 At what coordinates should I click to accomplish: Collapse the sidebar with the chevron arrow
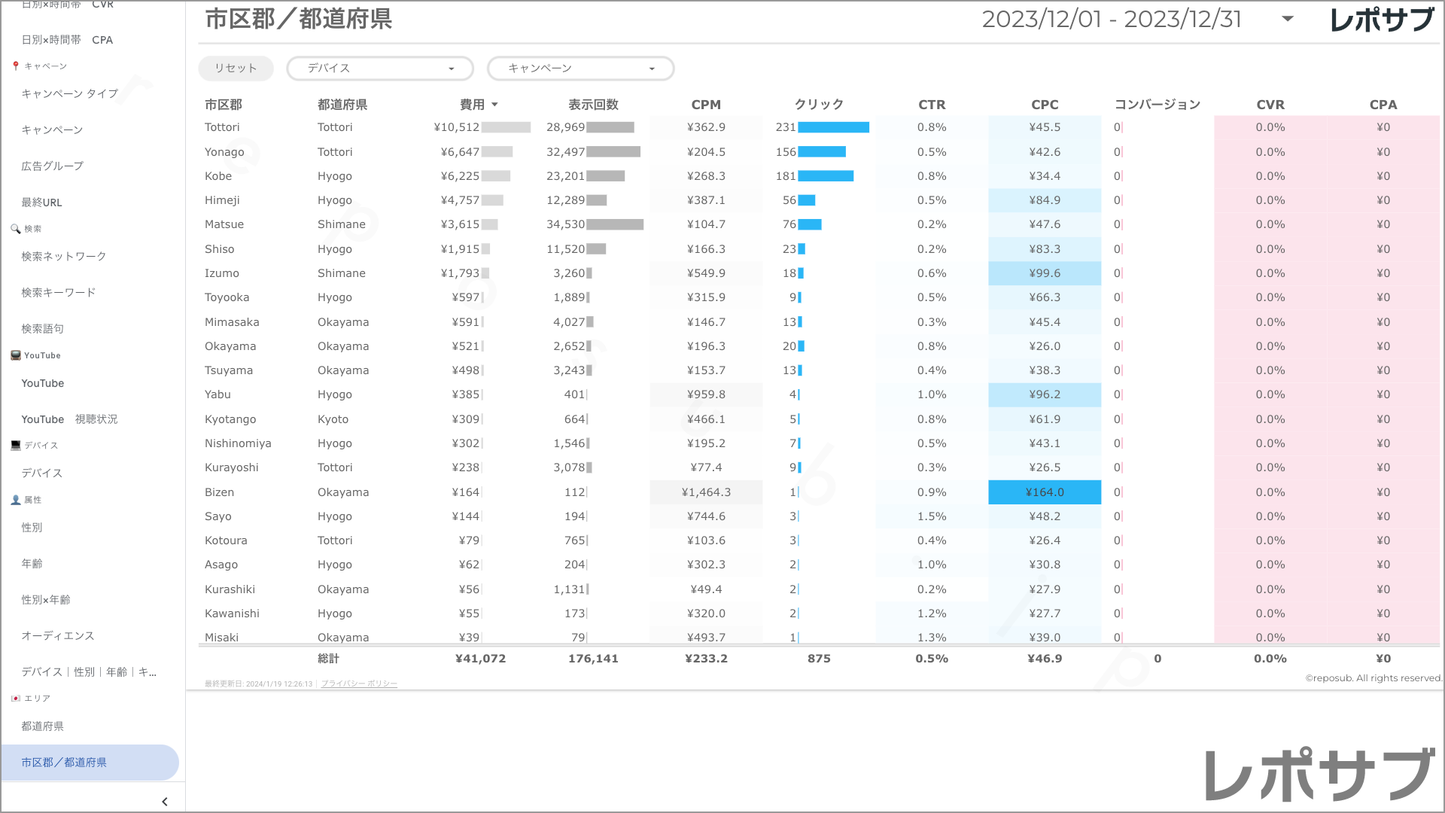(x=165, y=801)
